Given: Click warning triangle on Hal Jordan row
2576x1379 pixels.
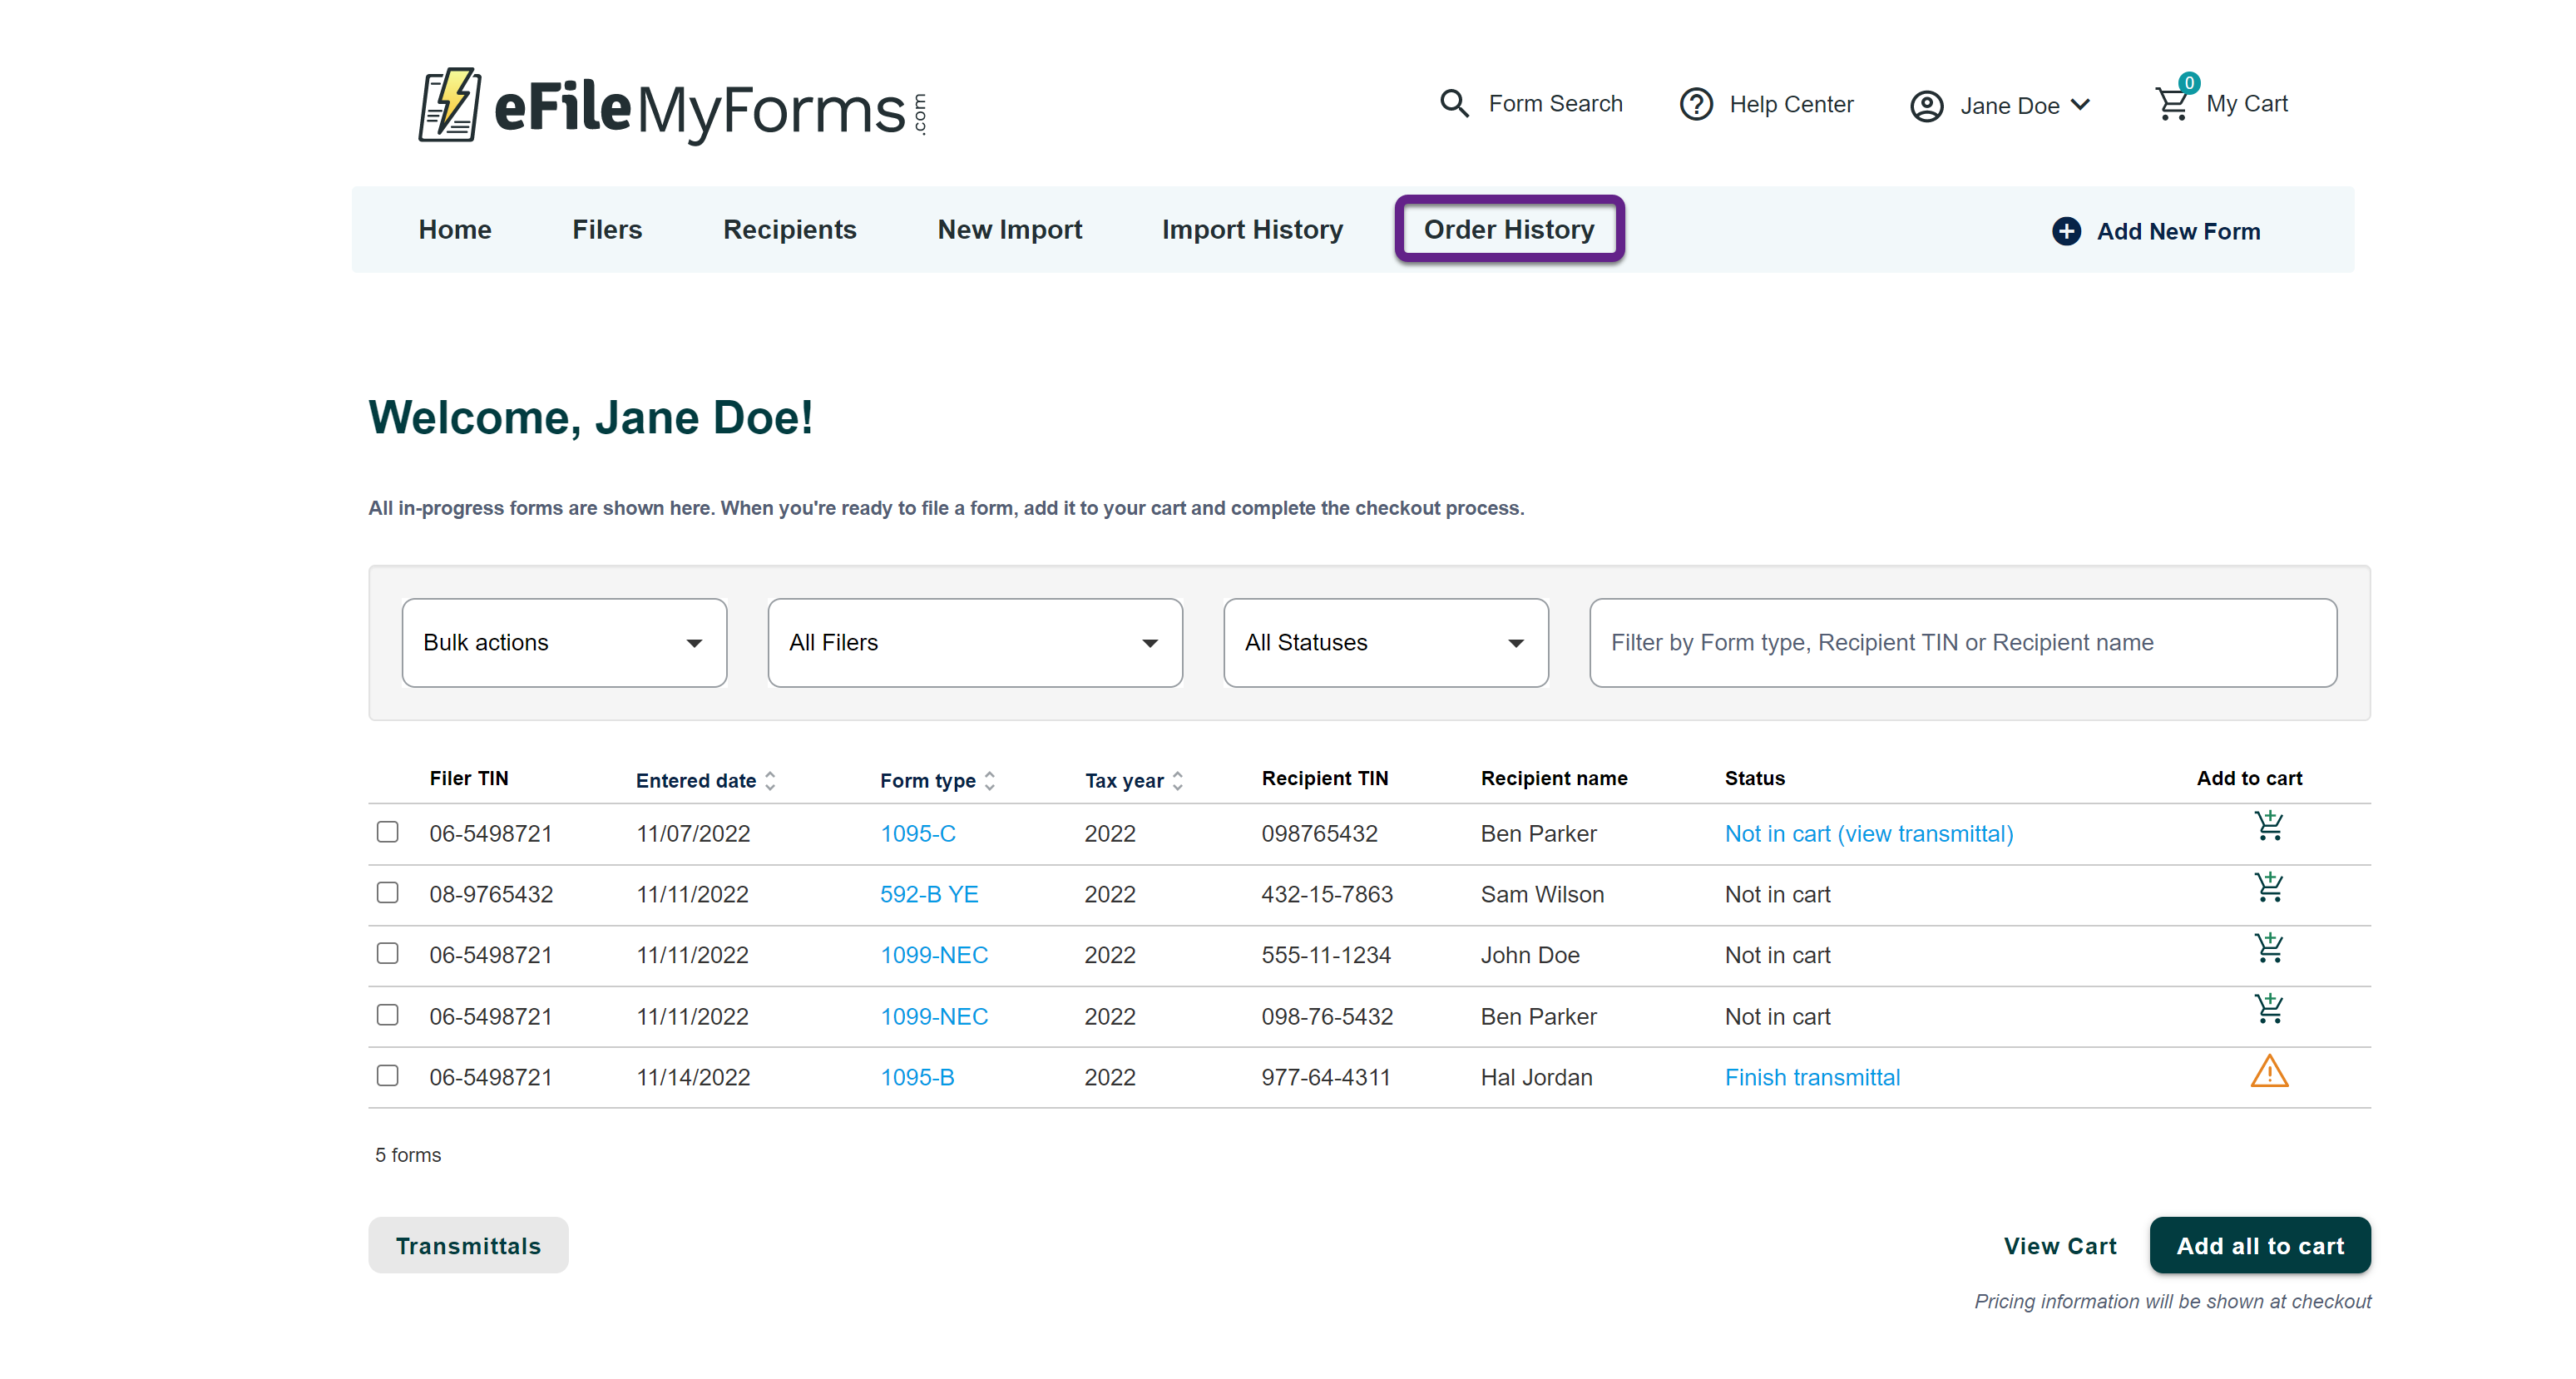Looking at the screenshot, I should click(2268, 1072).
